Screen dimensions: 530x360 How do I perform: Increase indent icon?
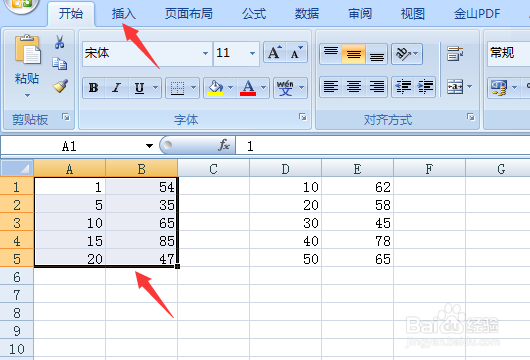[425, 87]
